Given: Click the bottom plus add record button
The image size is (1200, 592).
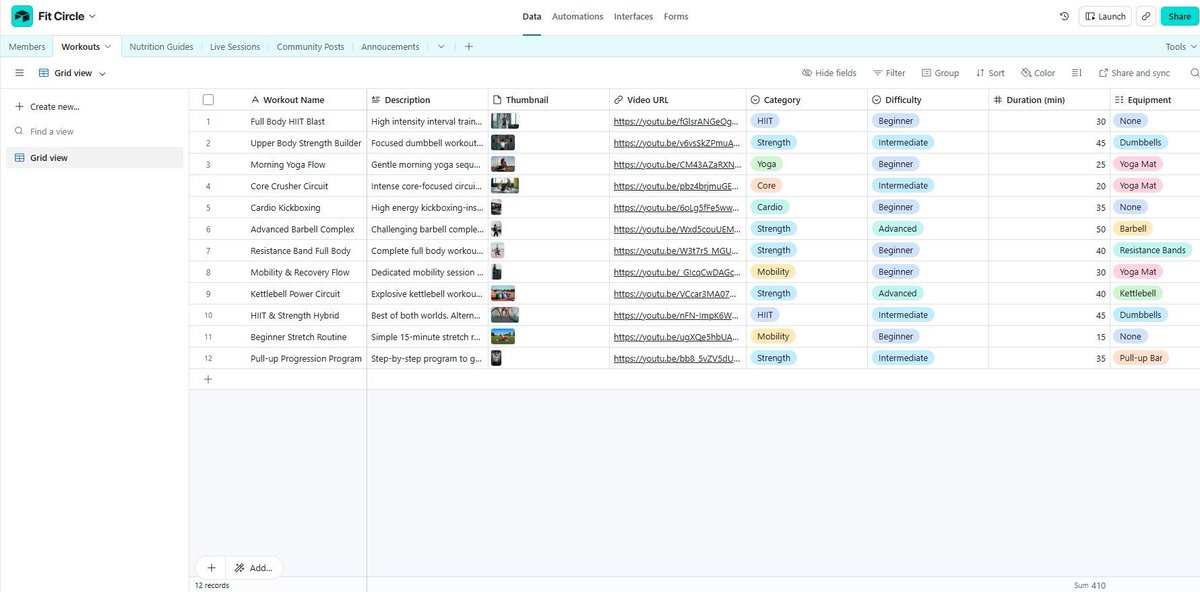Looking at the screenshot, I should click(211, 567).
